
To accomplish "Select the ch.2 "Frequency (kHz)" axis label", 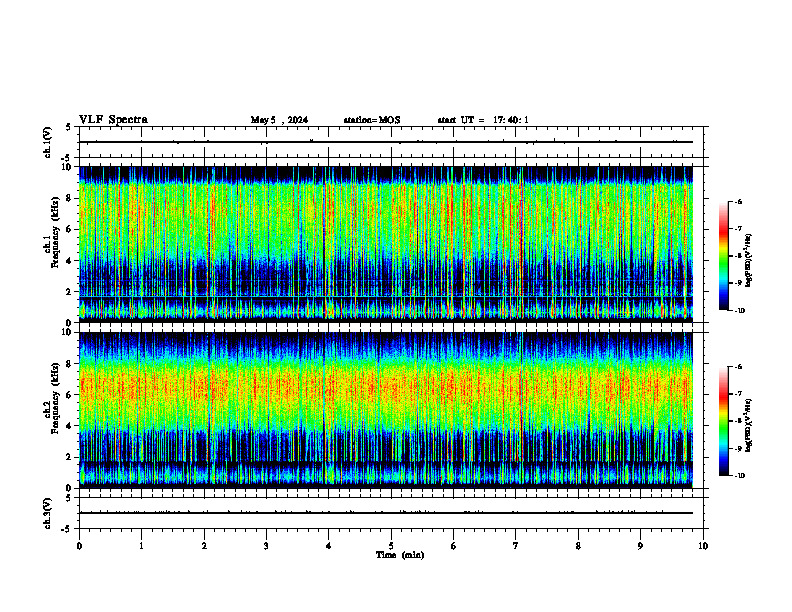I will pos(55,398).
